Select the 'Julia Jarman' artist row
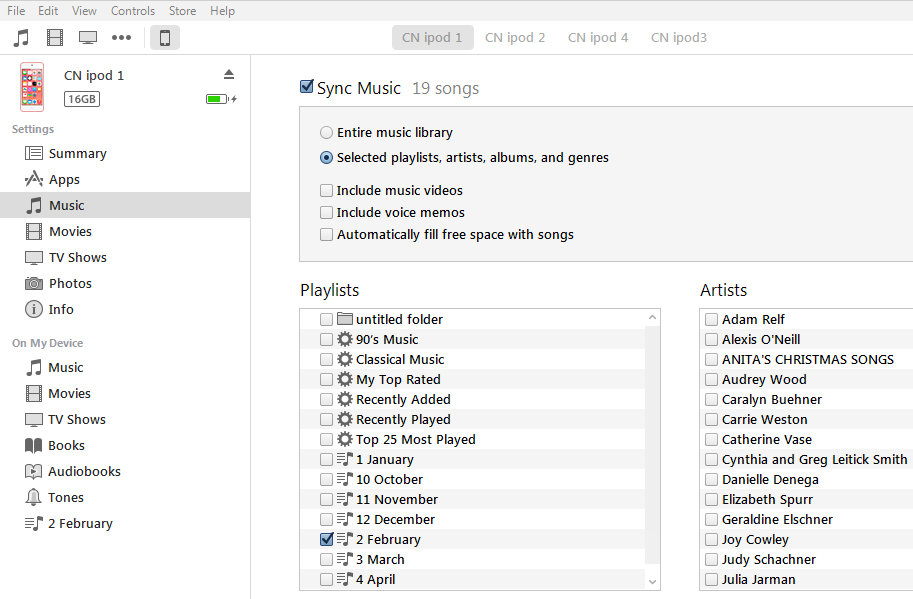Image resolution: width=913 pixels, height=599 pixels. coord(806,579)
